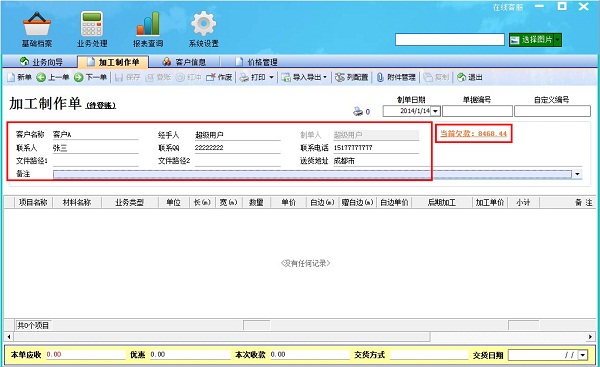Viewport: 600px width, 367px height.
Task: Click the horizontal scrollbar right arrow
Action: pyautogui.click(x=591, y=337)
